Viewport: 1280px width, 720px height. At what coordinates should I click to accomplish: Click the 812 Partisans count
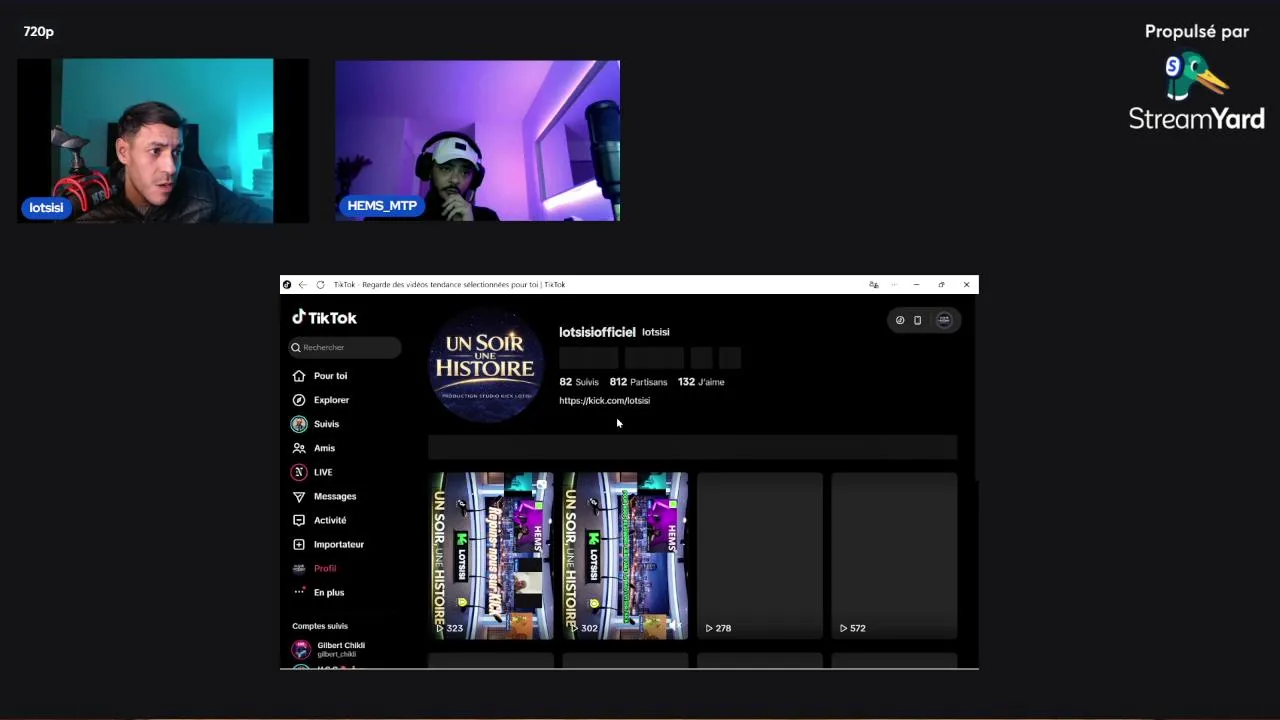[638, 382]
